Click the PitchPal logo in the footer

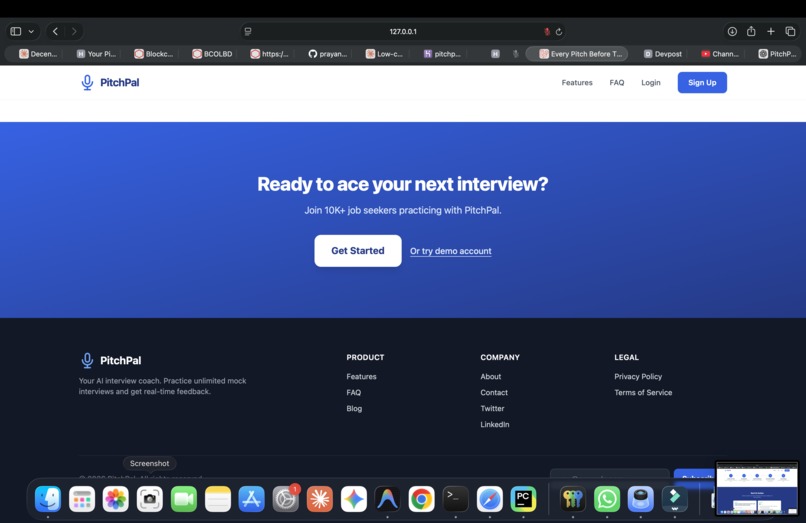click(x=111, y=360)
